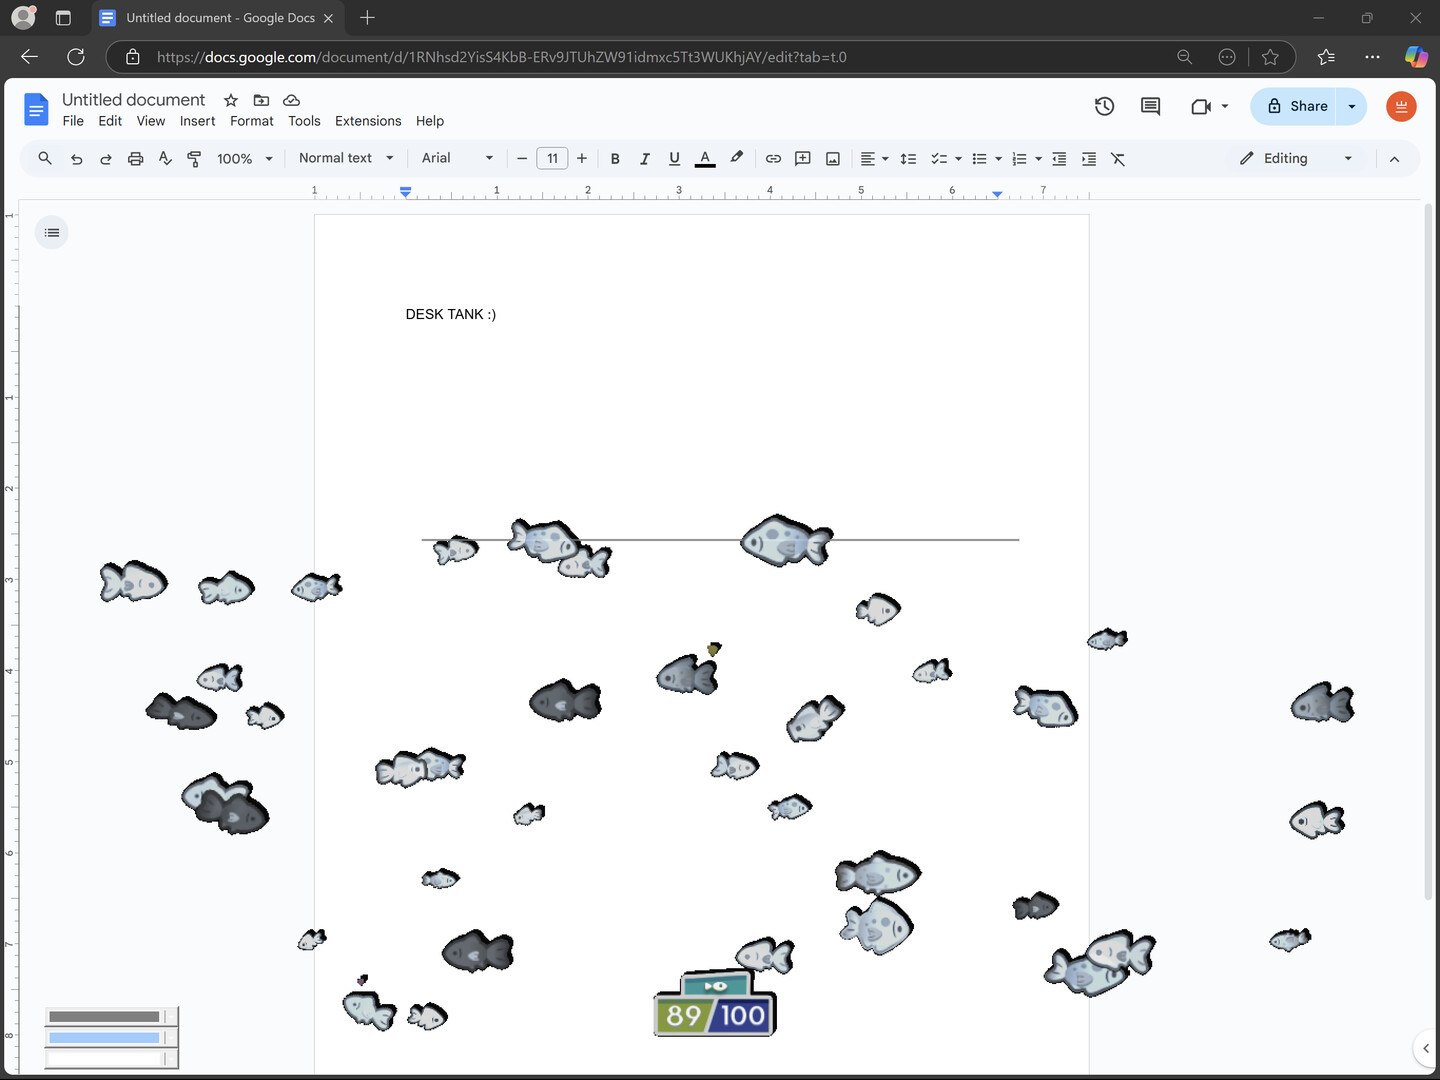
Task: Open the Arial font dropdown
Action: click(457, 158)
